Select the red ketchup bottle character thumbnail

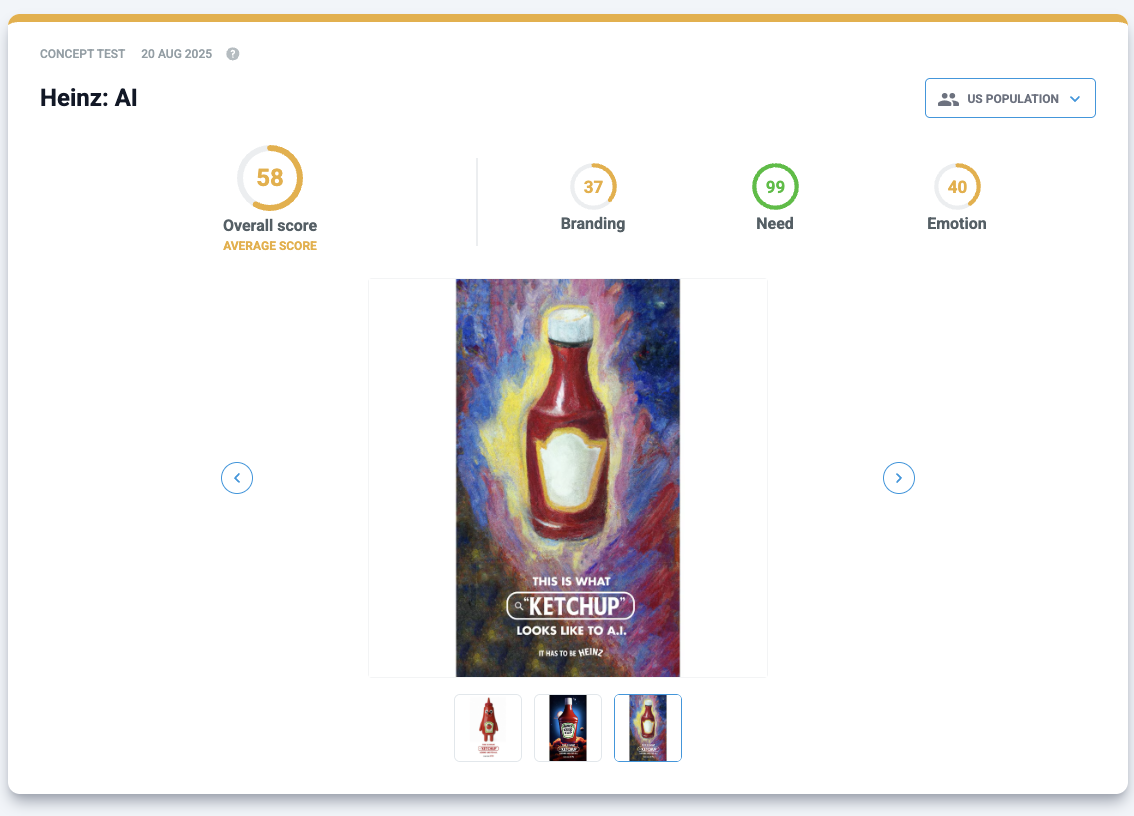[x=488, y=728]
